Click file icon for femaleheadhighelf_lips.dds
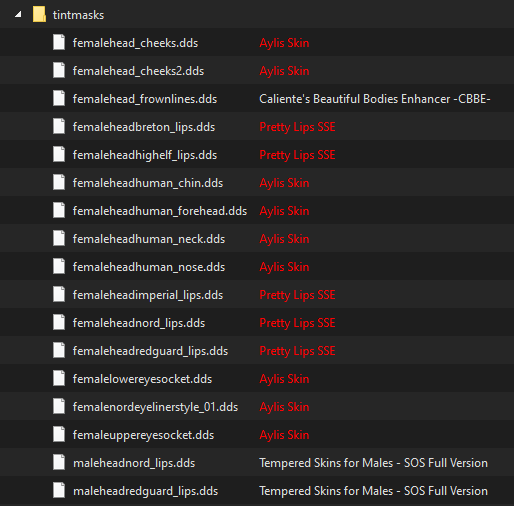Screen dimensions: 514x506 tap(59, 155)
